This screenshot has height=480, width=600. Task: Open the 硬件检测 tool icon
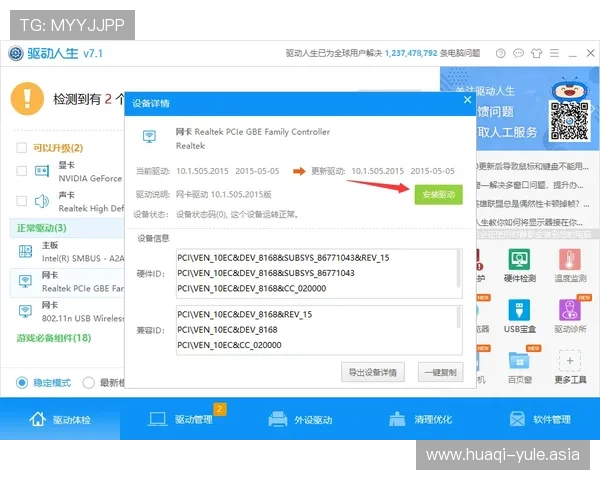click(519, 260)
